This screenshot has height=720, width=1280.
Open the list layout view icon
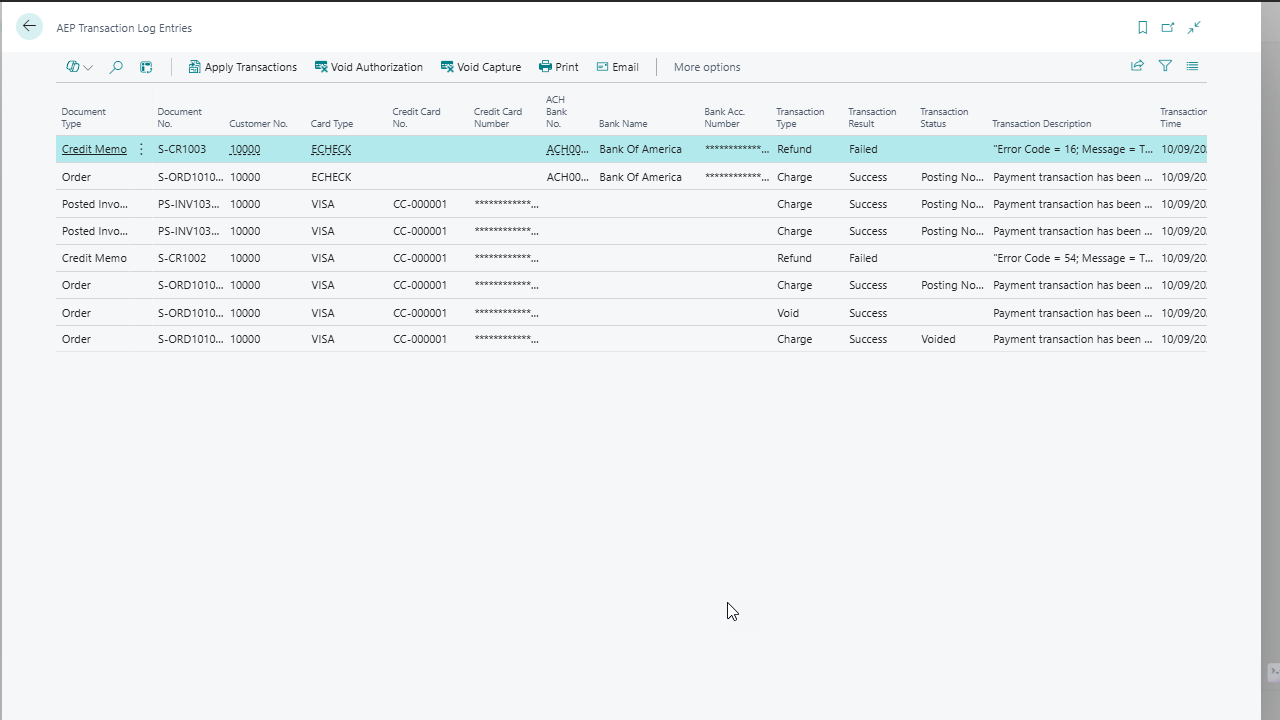pyautogui.click(x=1192, y=66)
